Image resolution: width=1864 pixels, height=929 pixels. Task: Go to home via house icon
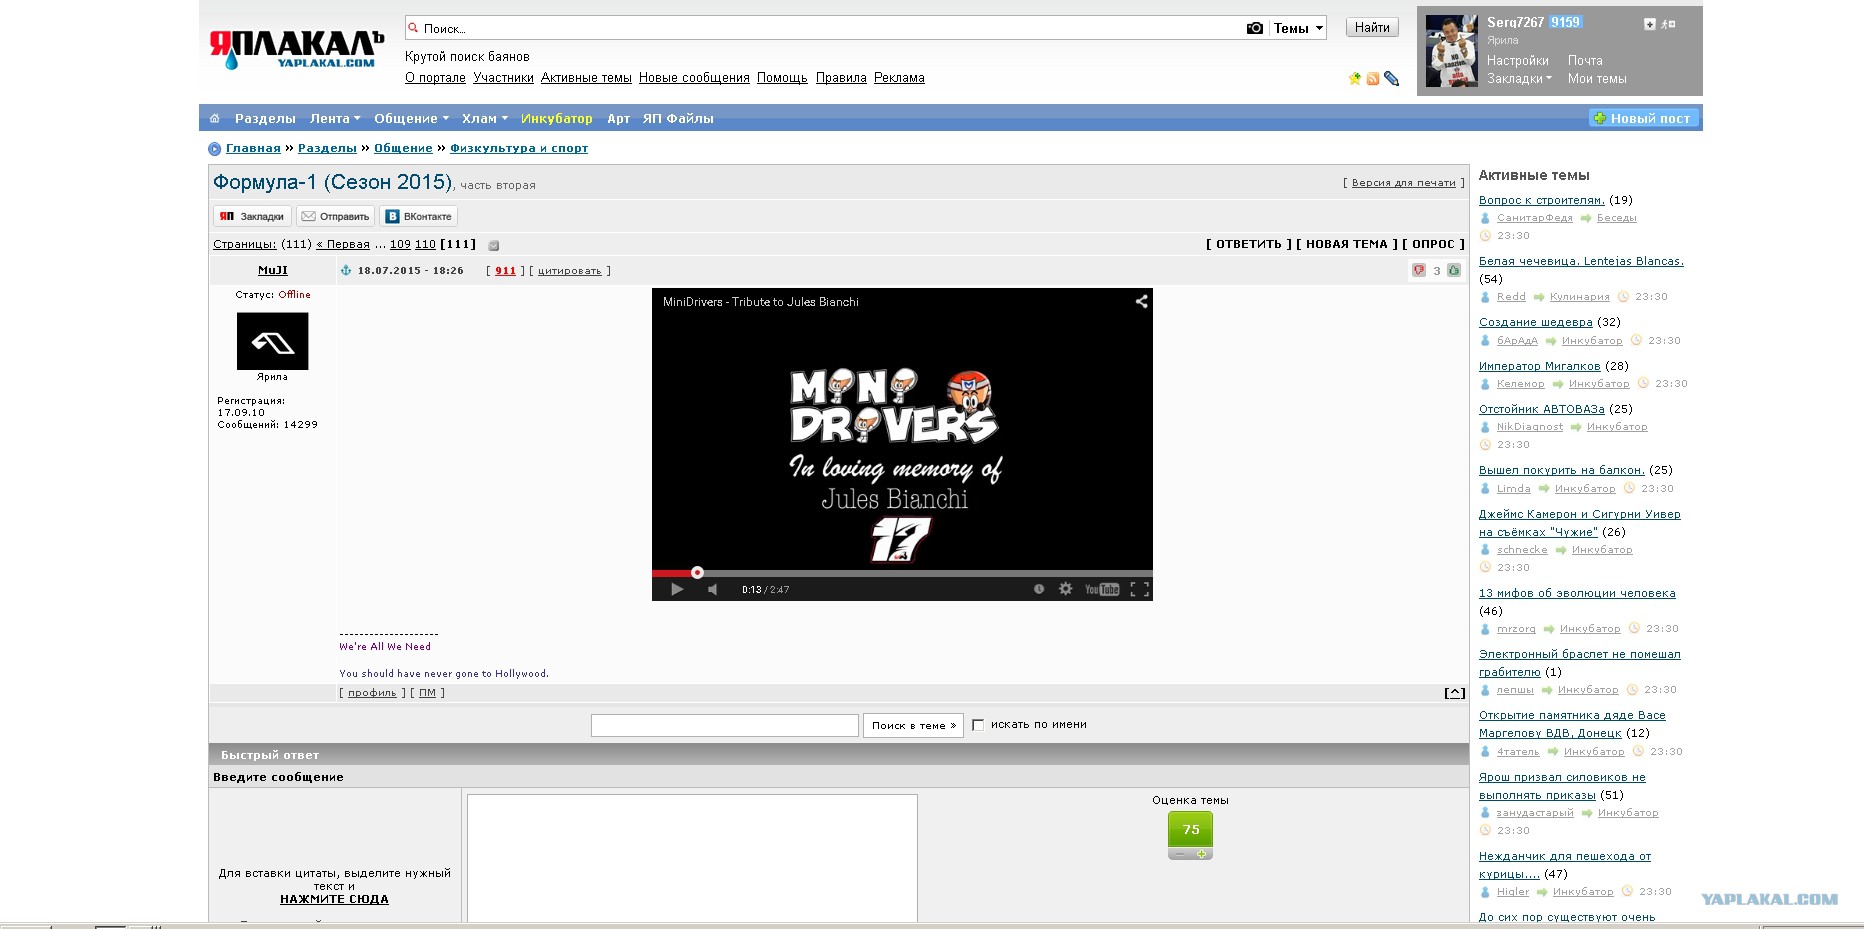(x=214, y=118)
